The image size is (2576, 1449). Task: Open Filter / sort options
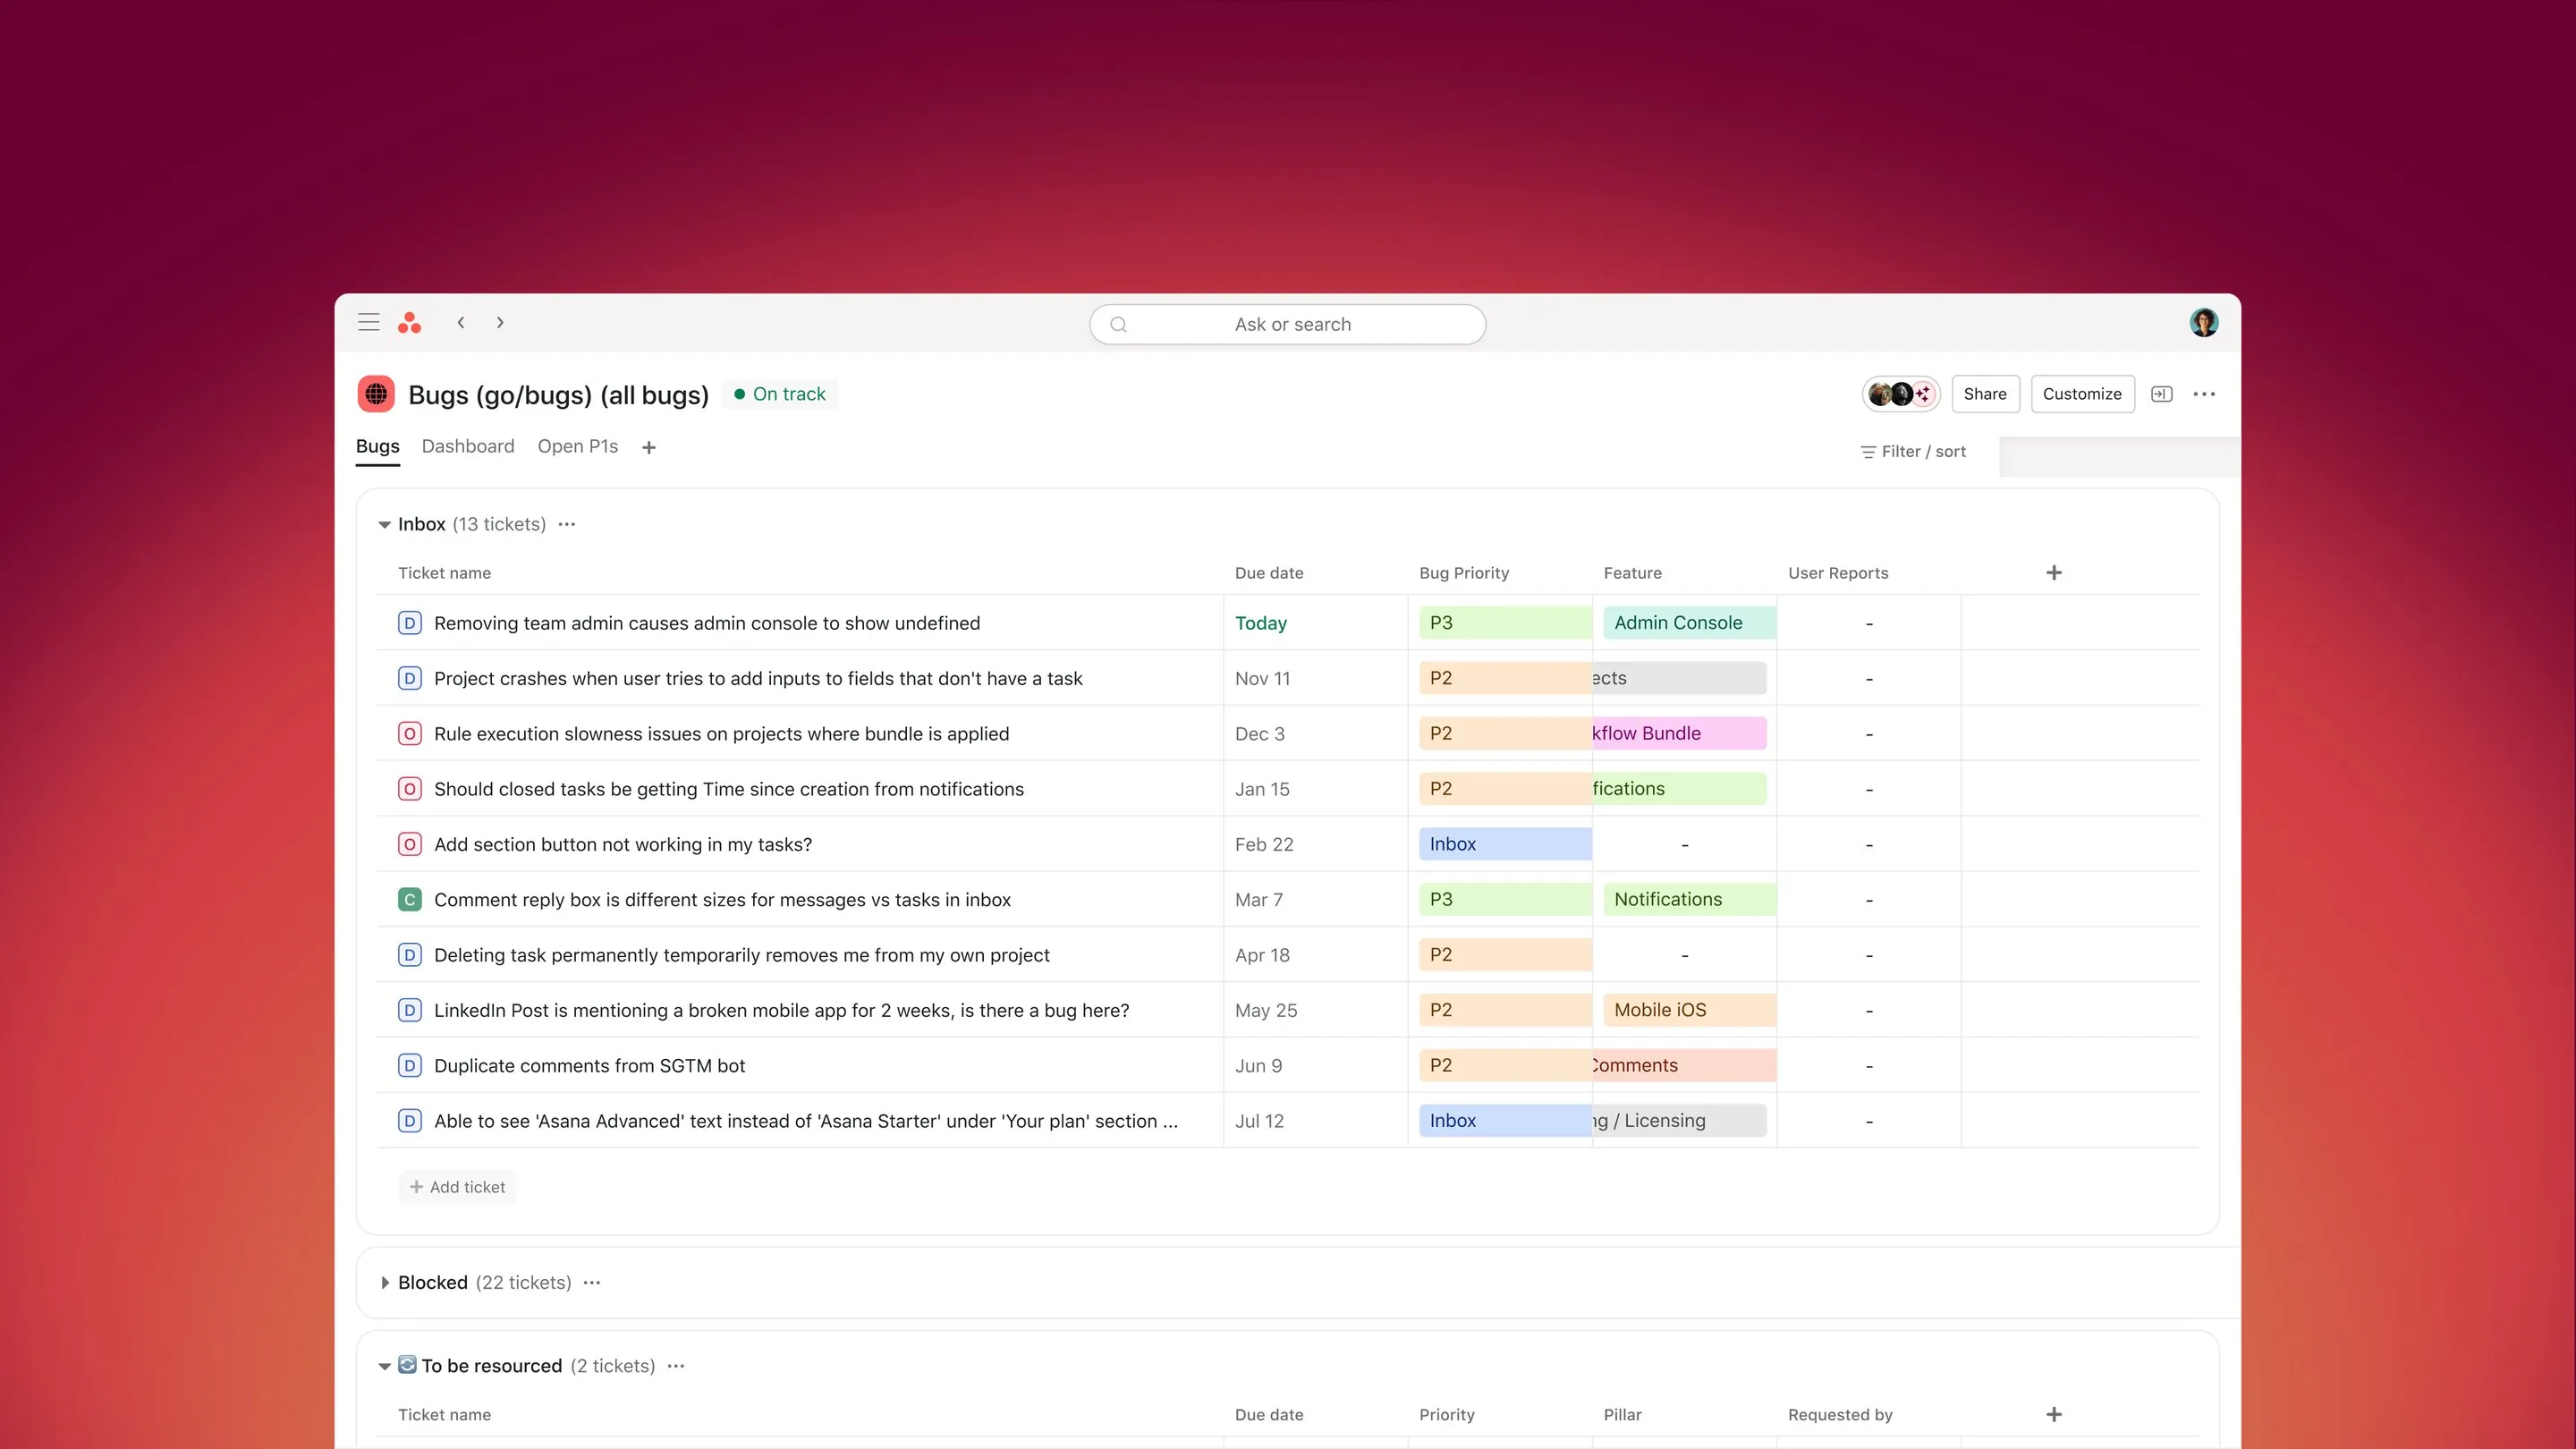point(1913,452)
